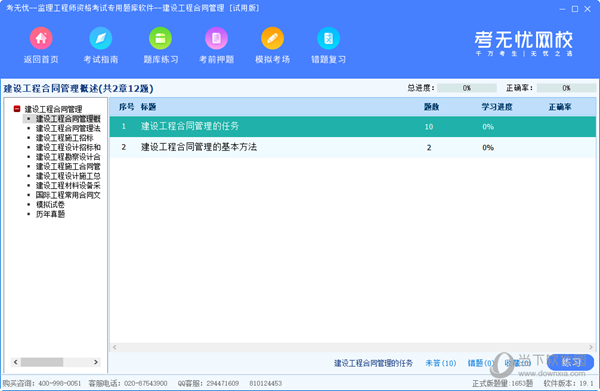Select tree item 建设工程施工招标
Image resolution: width=600 pixels, height=391 pixels.
click(x=64, y=138)
